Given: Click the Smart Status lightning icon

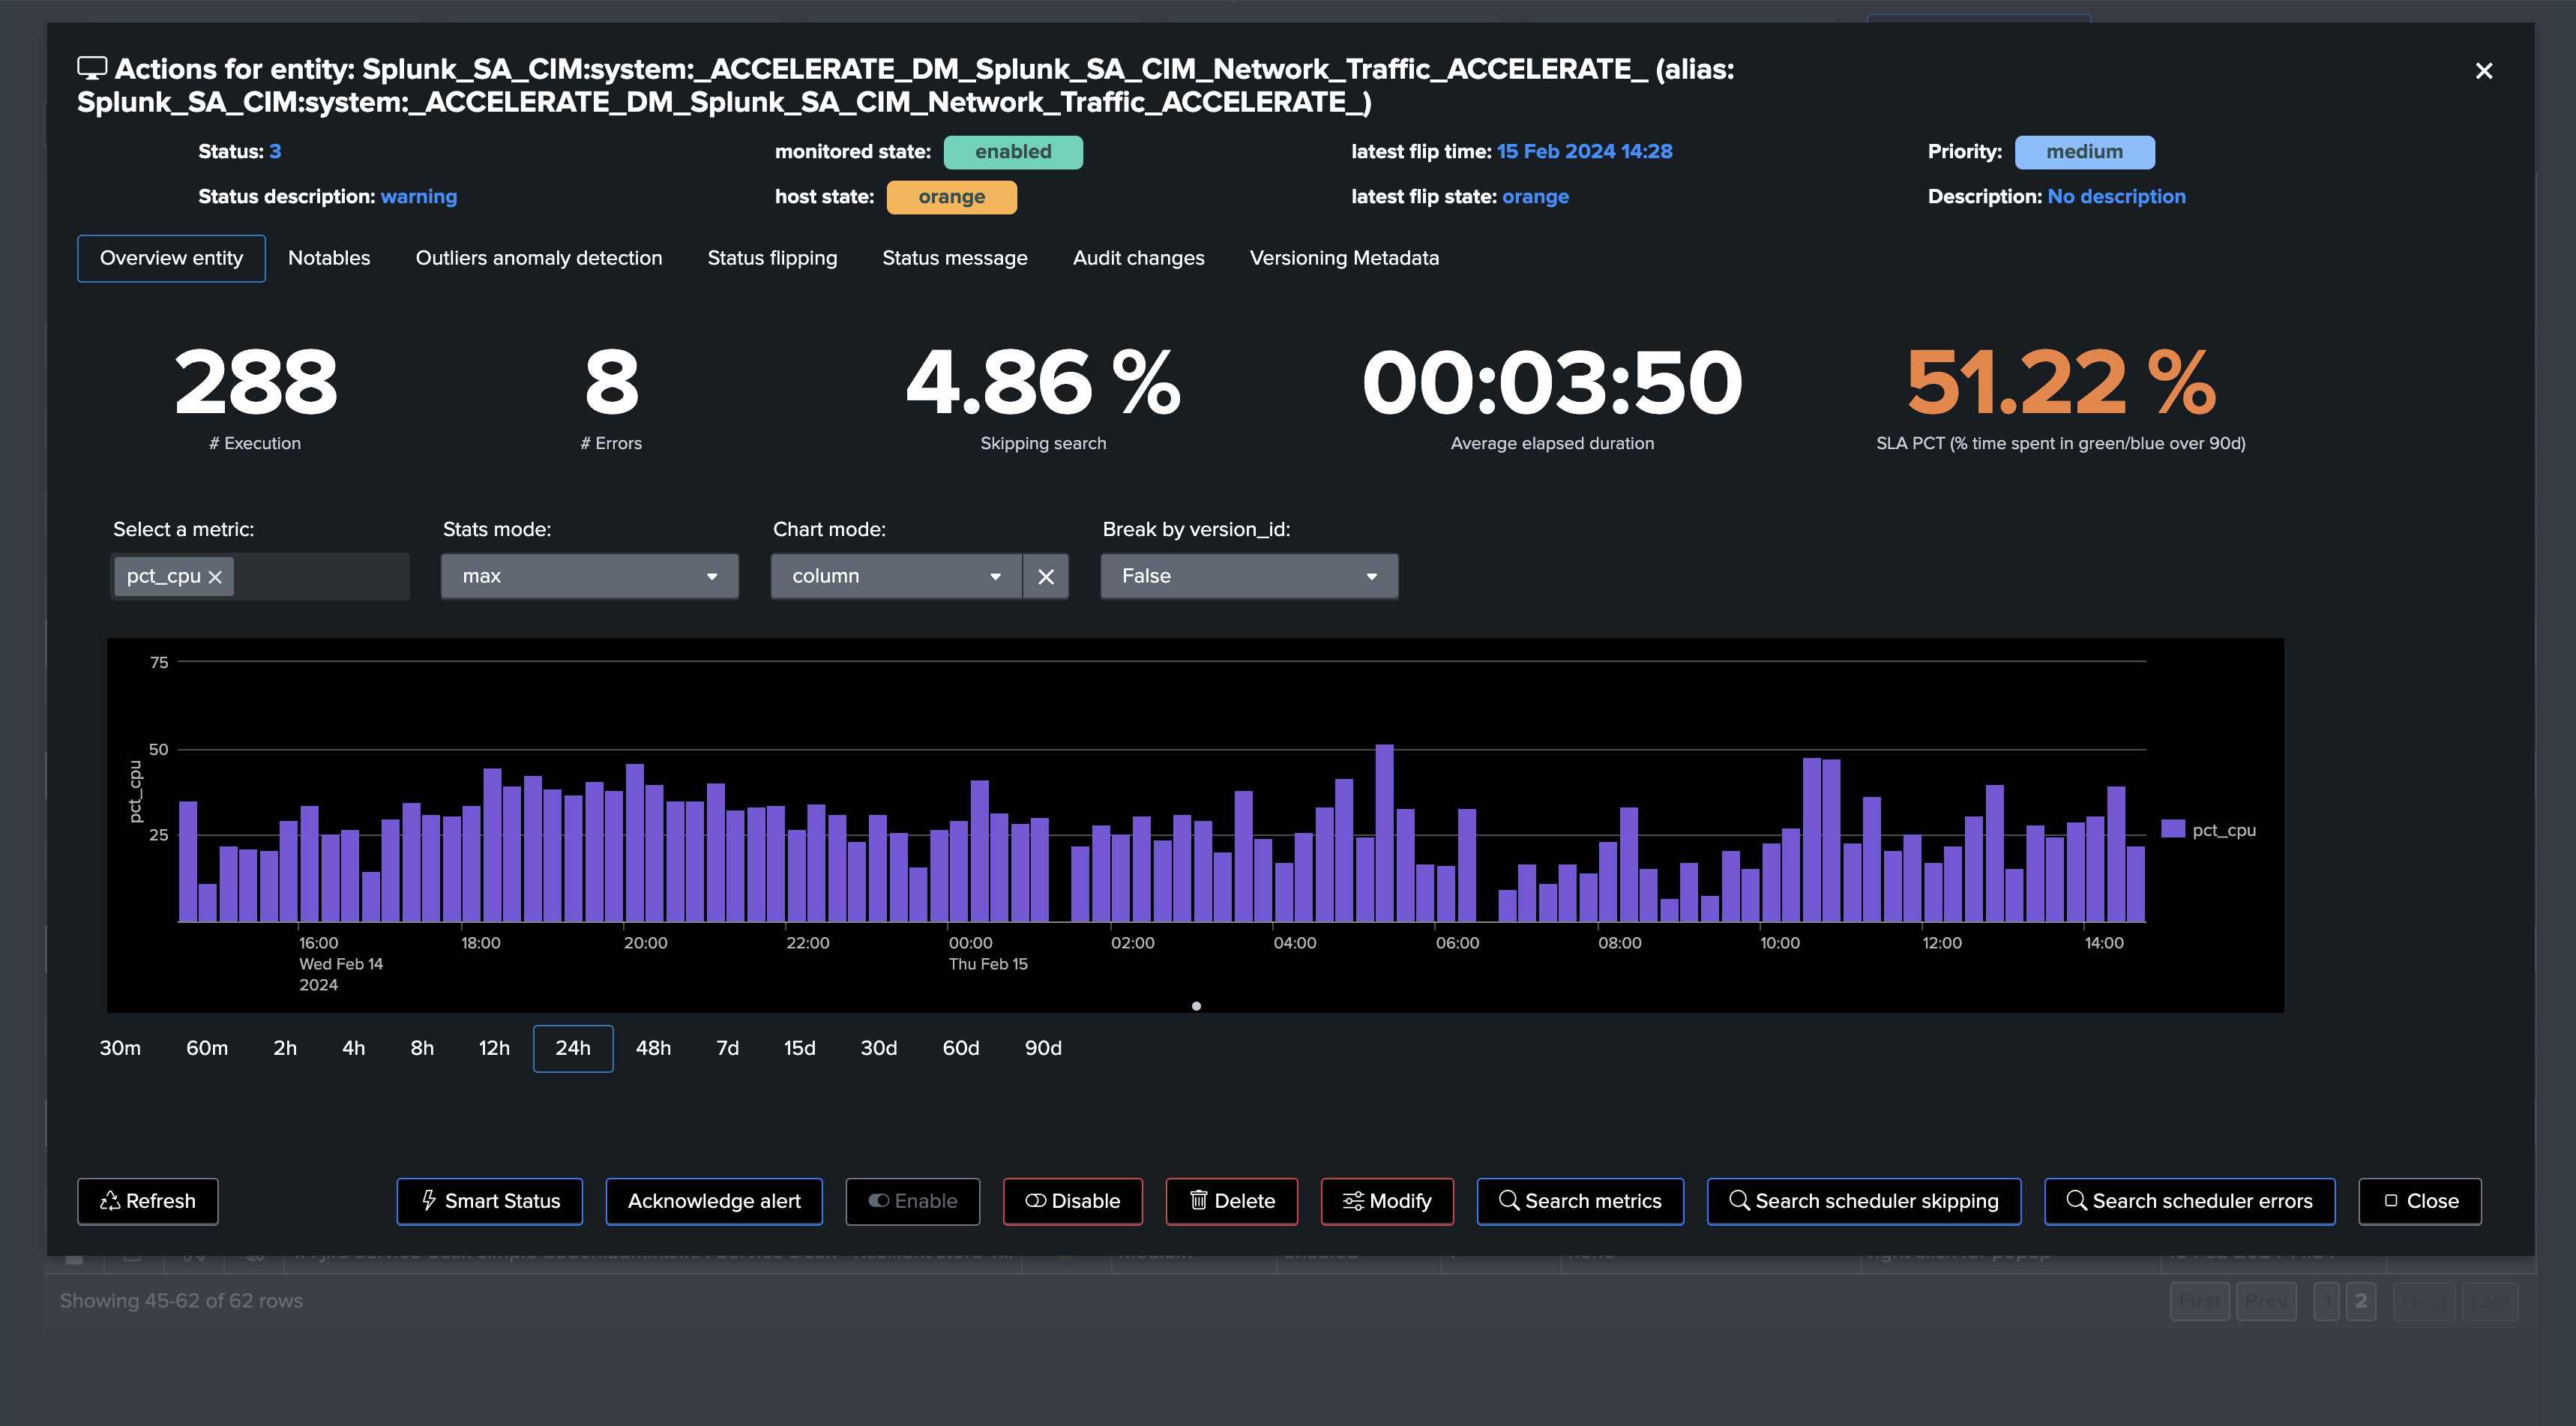Looking at the screenshot, I should pos(429,1200).
